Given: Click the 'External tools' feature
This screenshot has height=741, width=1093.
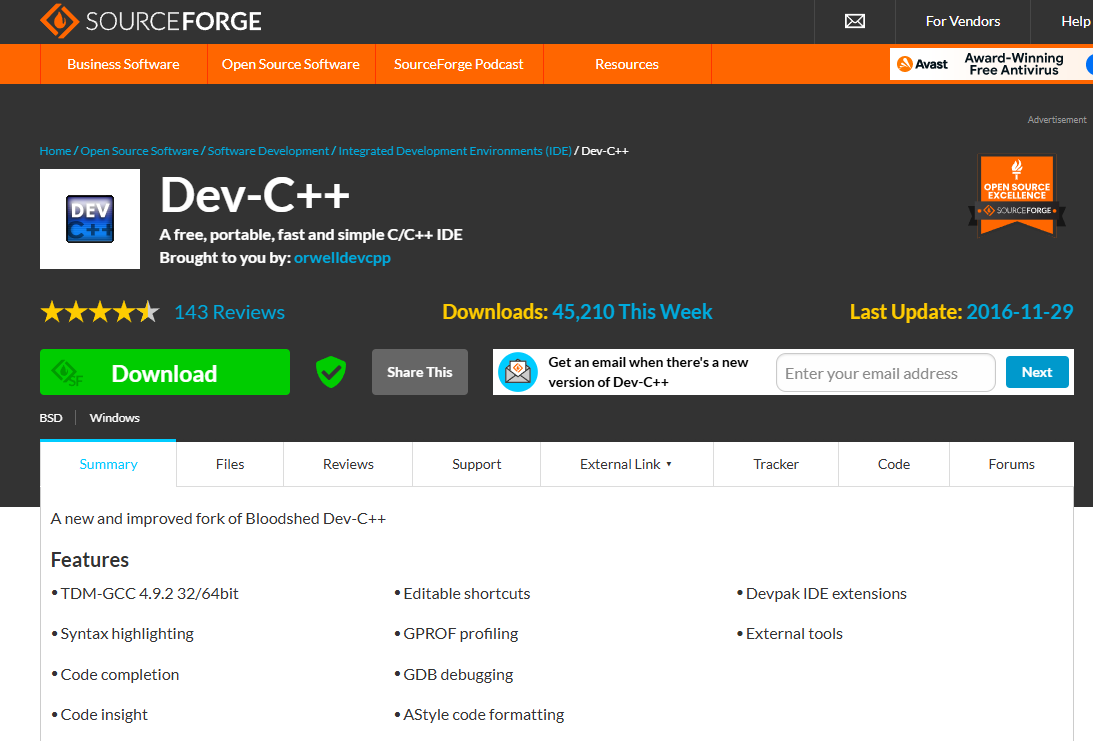Looking at the screenshot, I should [x=794, y=634].
